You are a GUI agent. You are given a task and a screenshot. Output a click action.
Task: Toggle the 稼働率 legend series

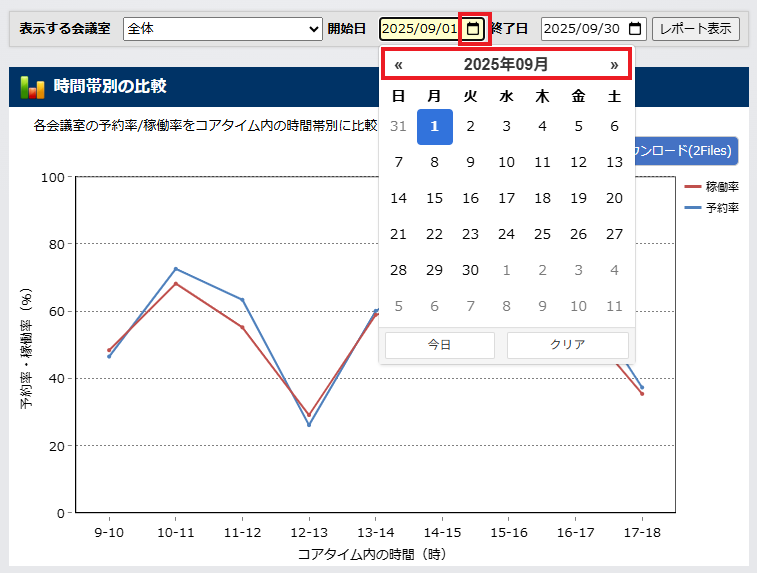click(x=712, y=187)
